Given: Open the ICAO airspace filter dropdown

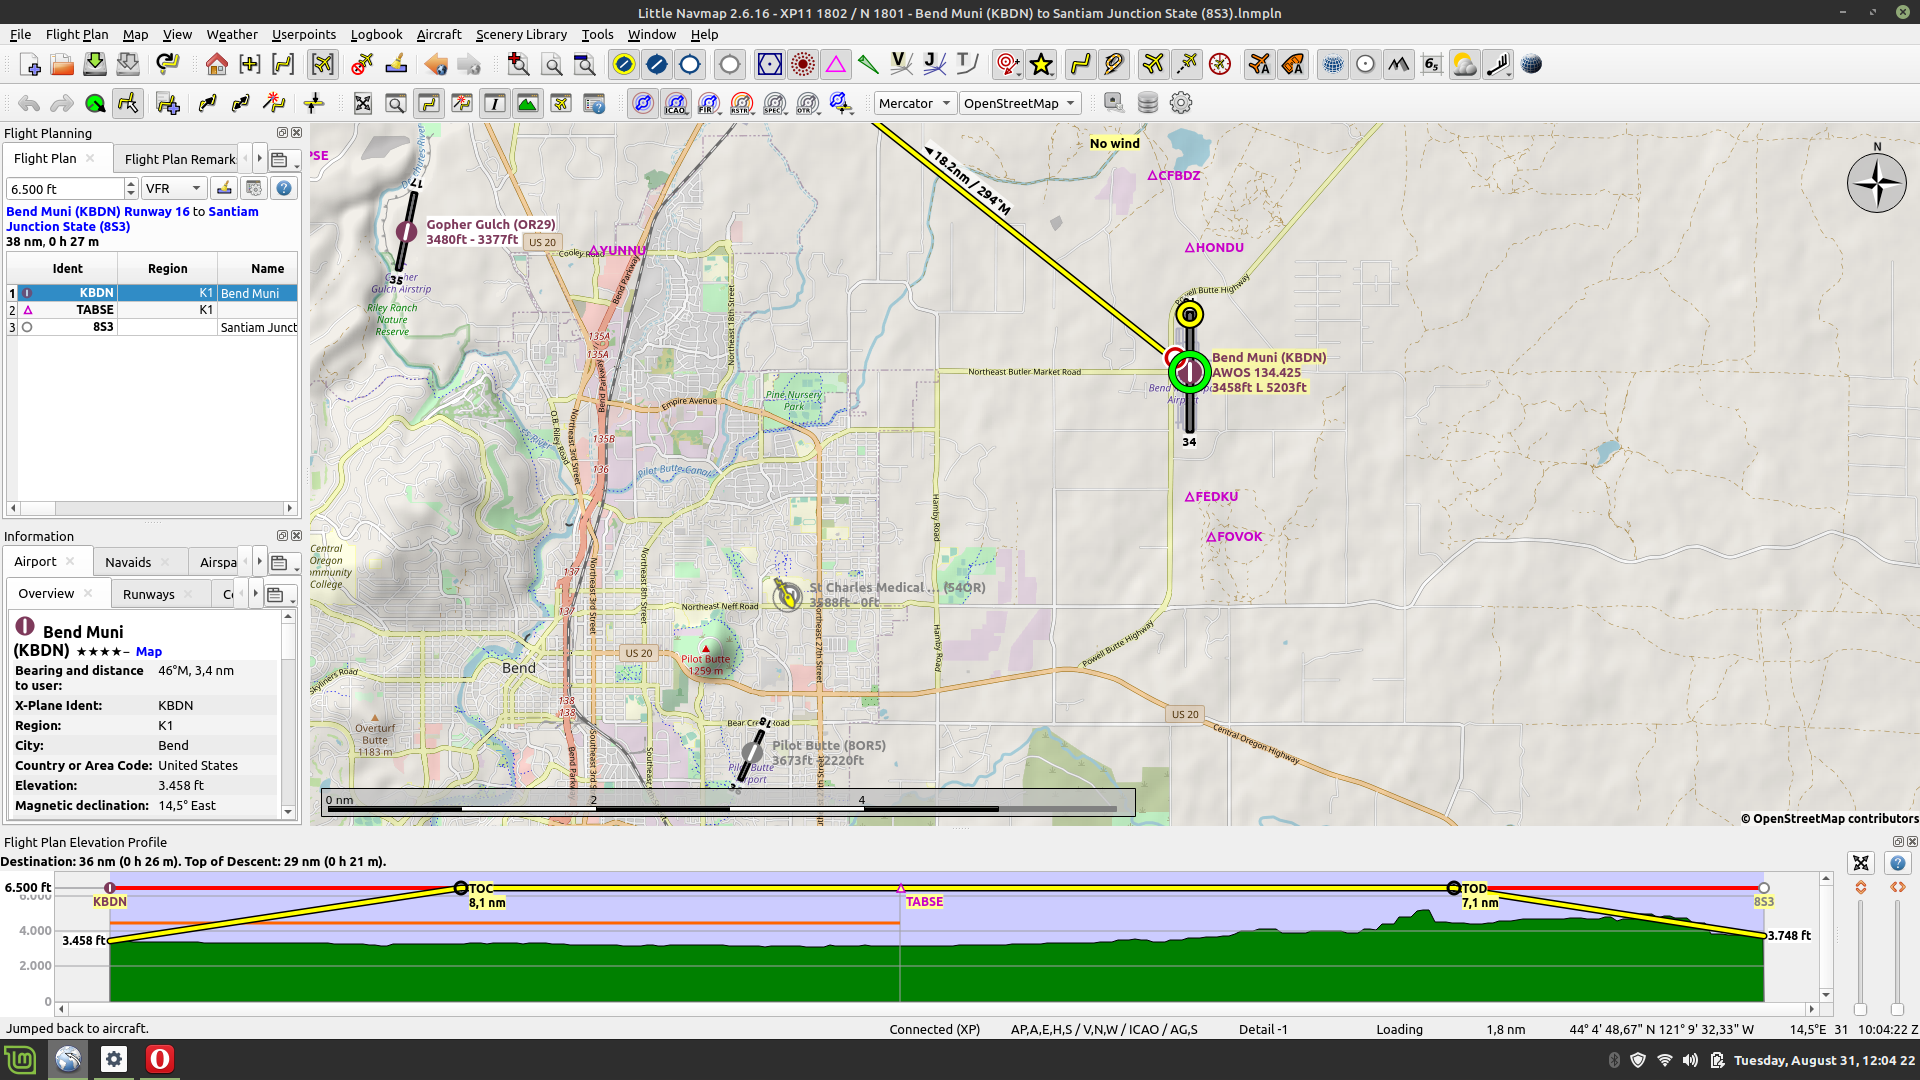Looking at the screenshot, I should point(677,103).
